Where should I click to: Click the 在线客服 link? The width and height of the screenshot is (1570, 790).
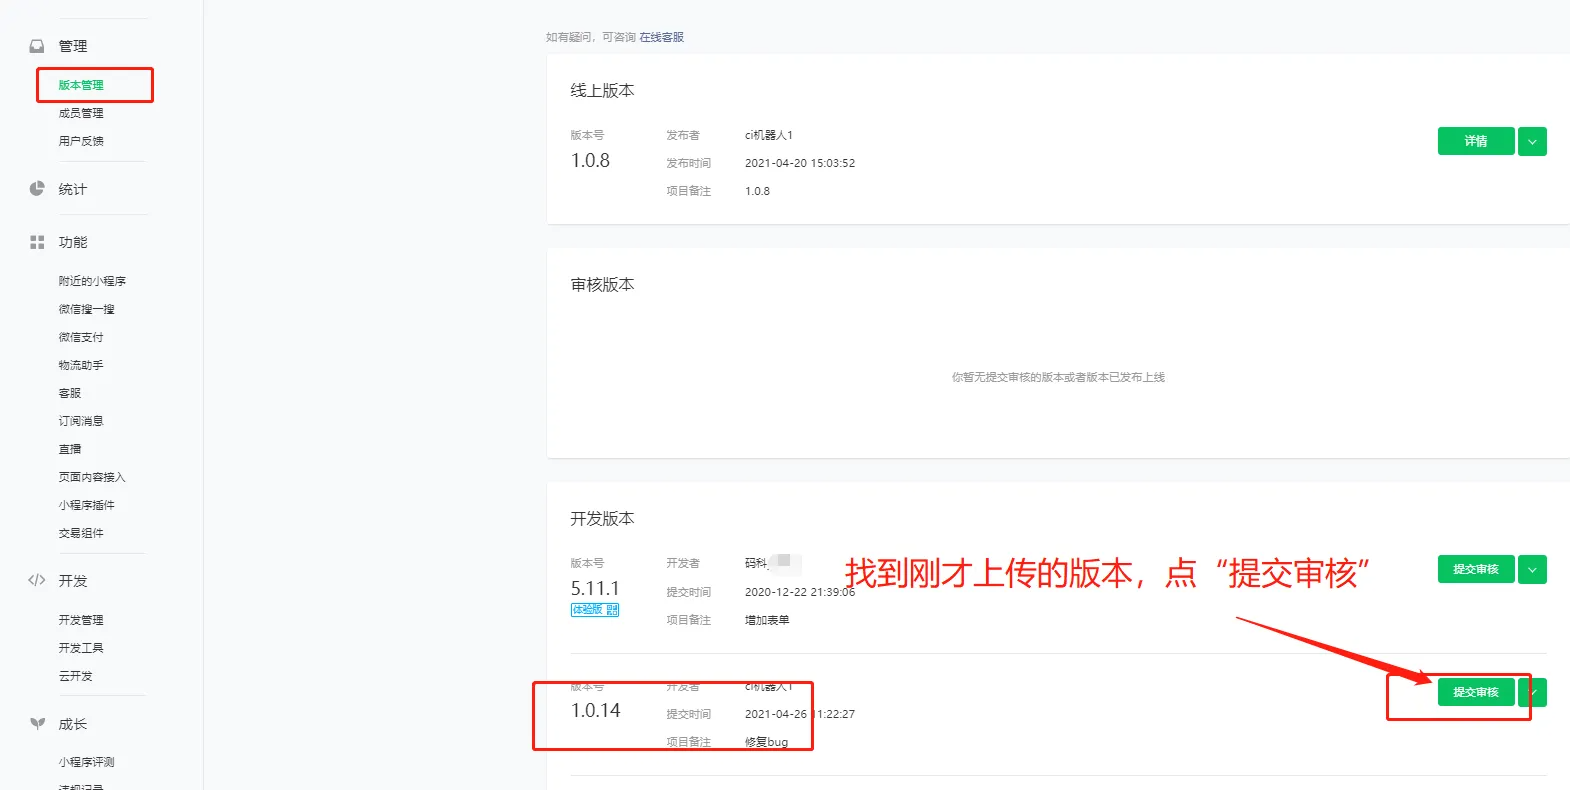(x=662, y=37)
